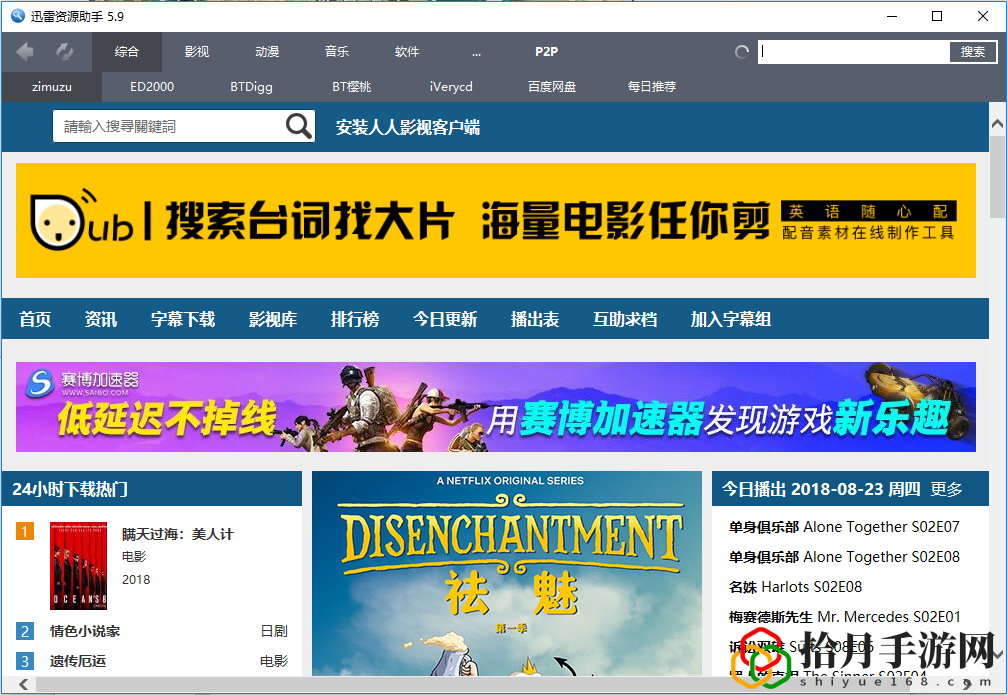
Task: Close the 迅雷资源助手 window
Action: pos(983,16)
